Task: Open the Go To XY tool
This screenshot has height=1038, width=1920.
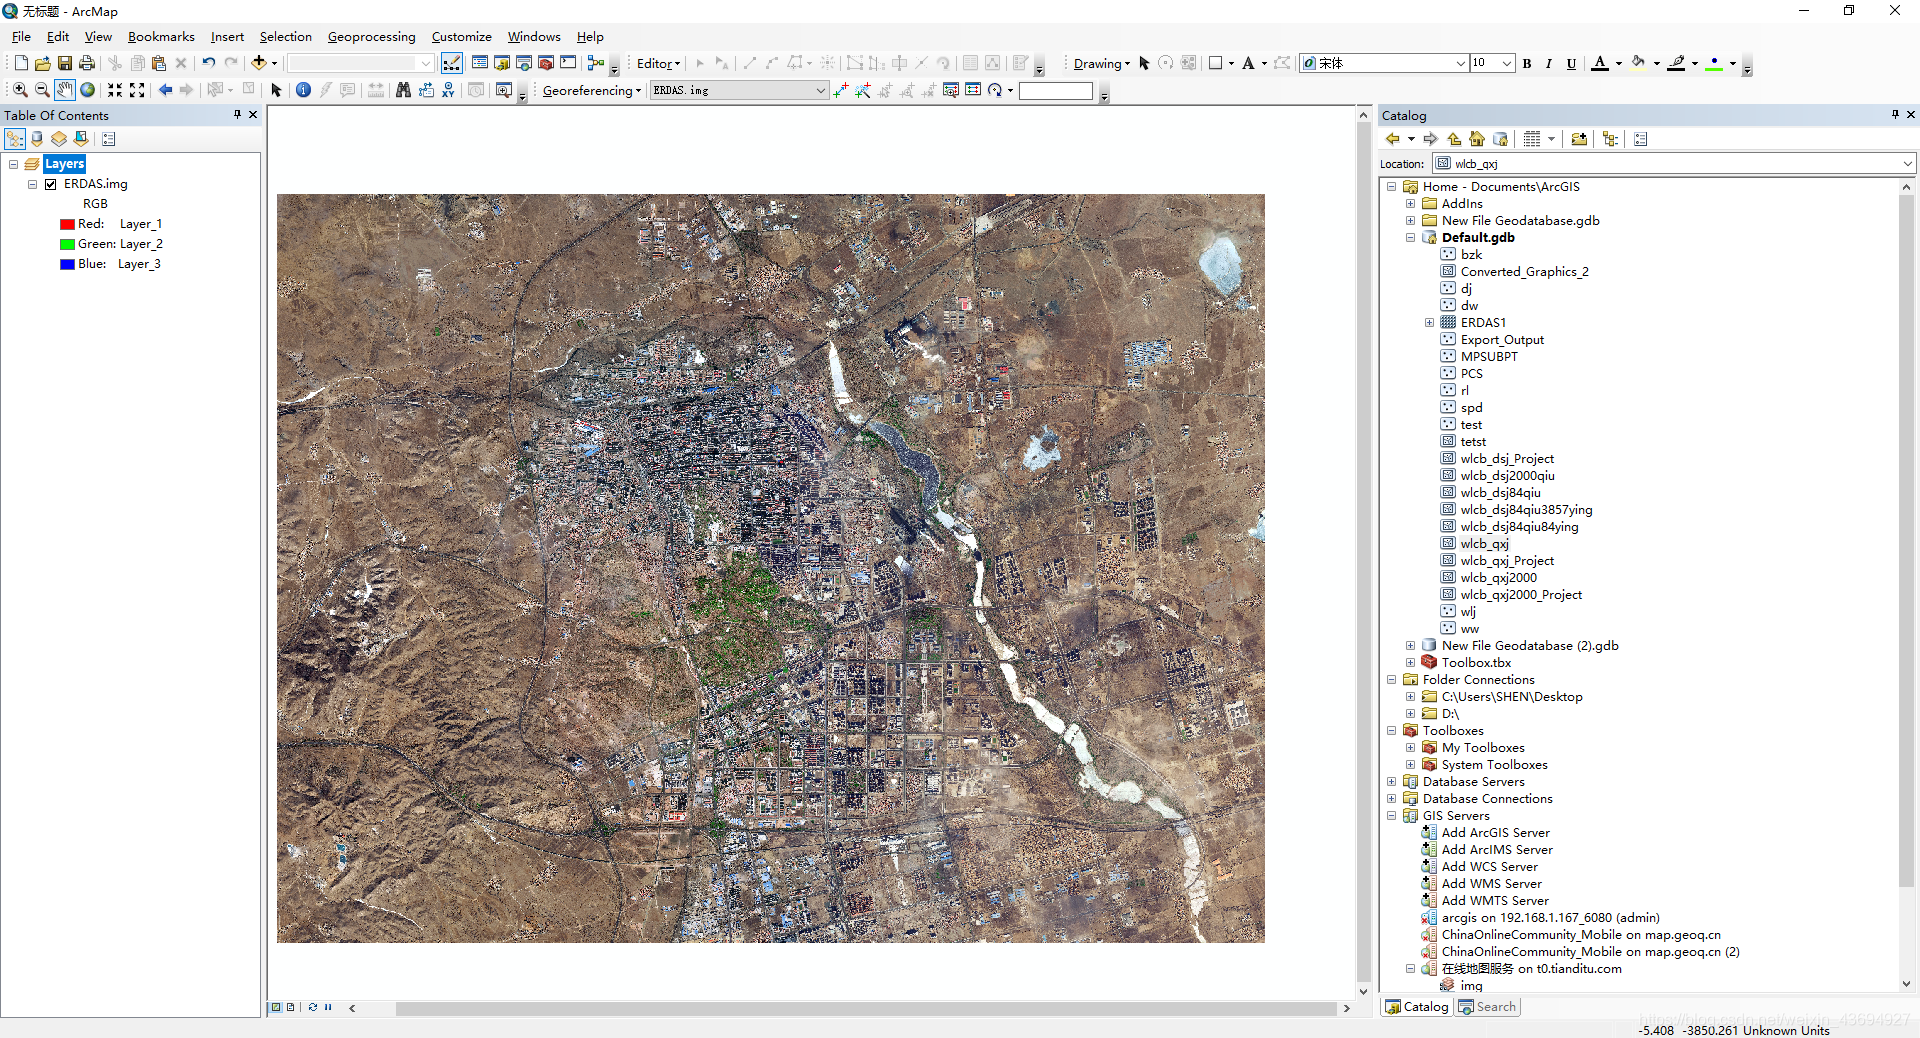Action: point(448,90)
